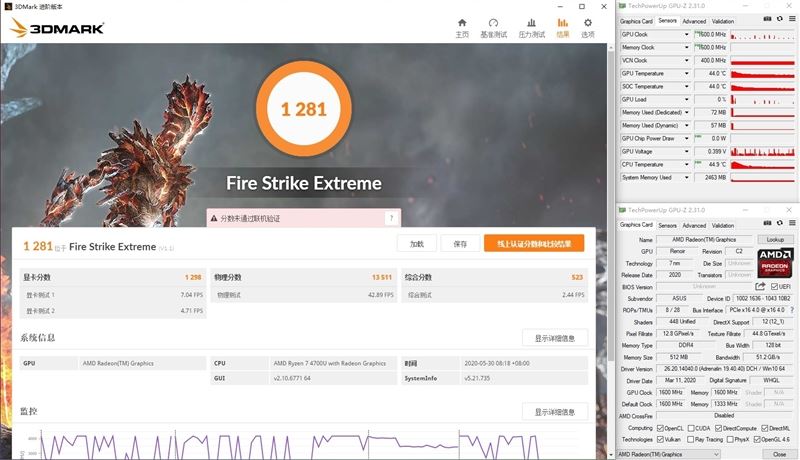
Task: Open the 压力测试 stress test icon
Action: click(x=531, y=23)
